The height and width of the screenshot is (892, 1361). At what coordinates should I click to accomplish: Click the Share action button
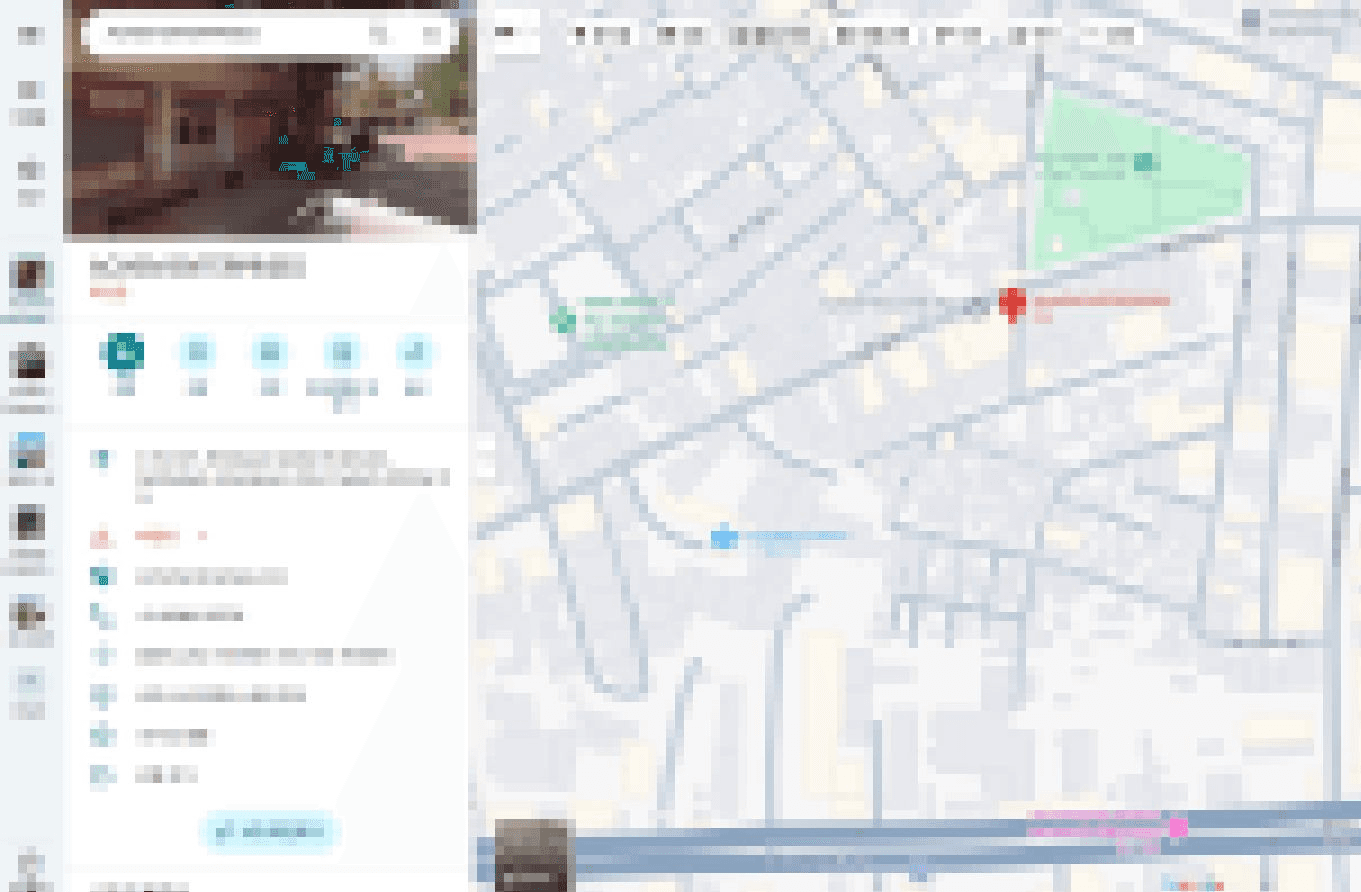(x=415, y=352)
